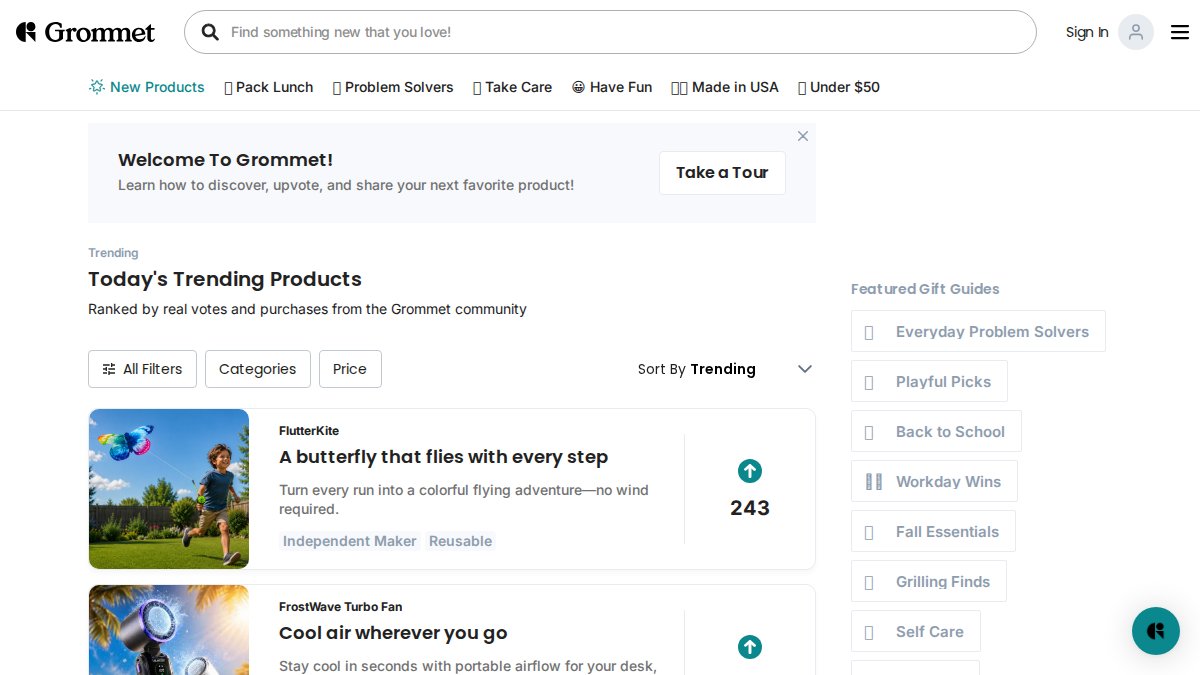Click Sign In link
The height and width of the screenshot is (675, 1200).
(1087, 32)
